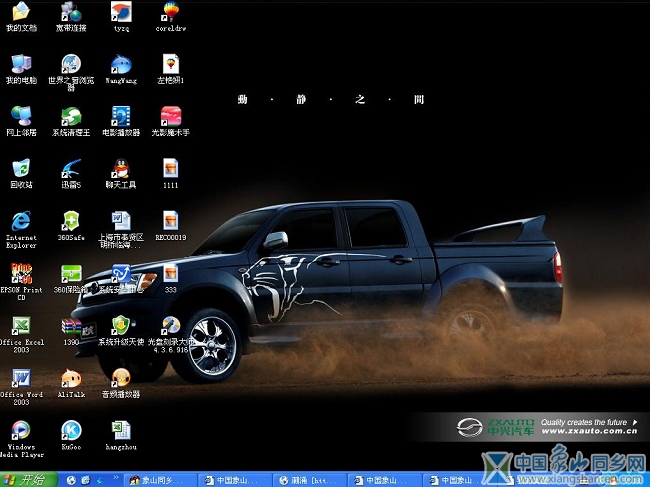Open the 宽带连接 broadband connection shortcut
650x487 pixels.
70,12
